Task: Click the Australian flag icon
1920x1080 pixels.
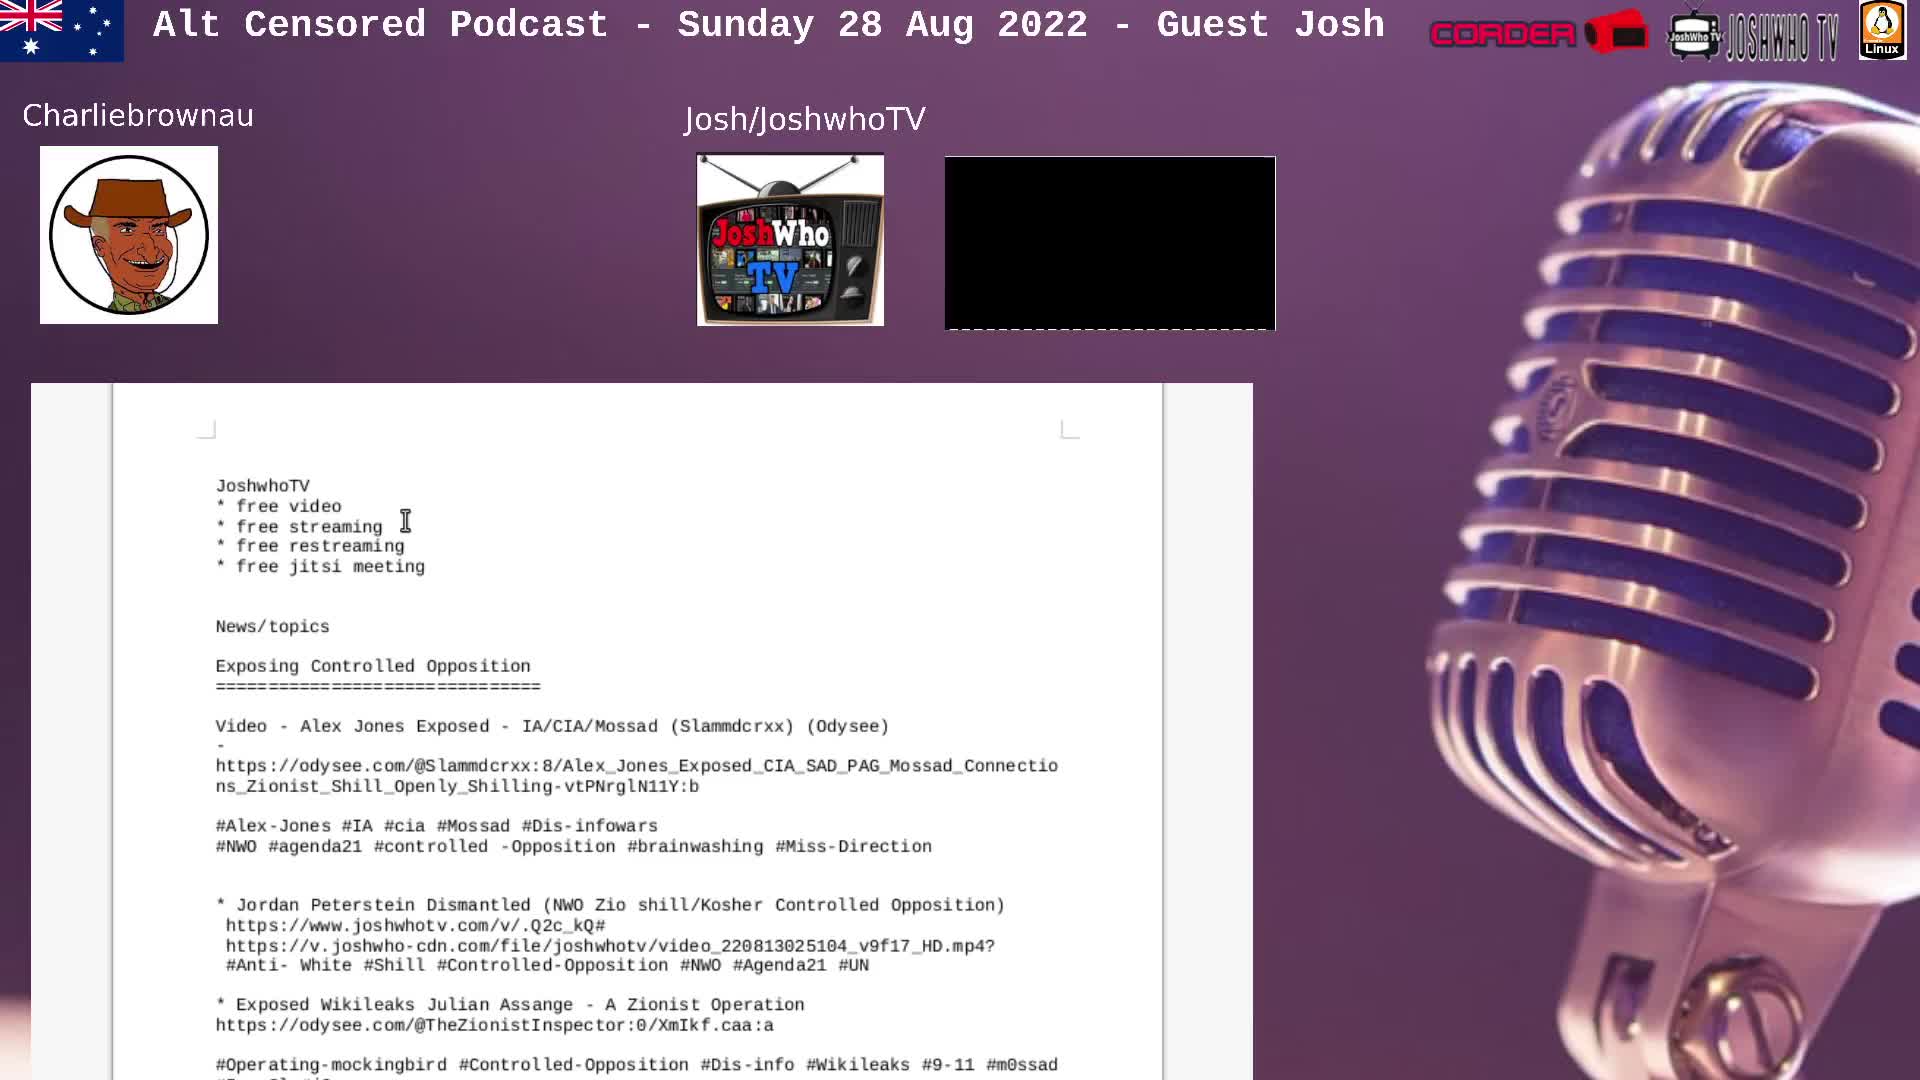Action: (x=62, y=30)
